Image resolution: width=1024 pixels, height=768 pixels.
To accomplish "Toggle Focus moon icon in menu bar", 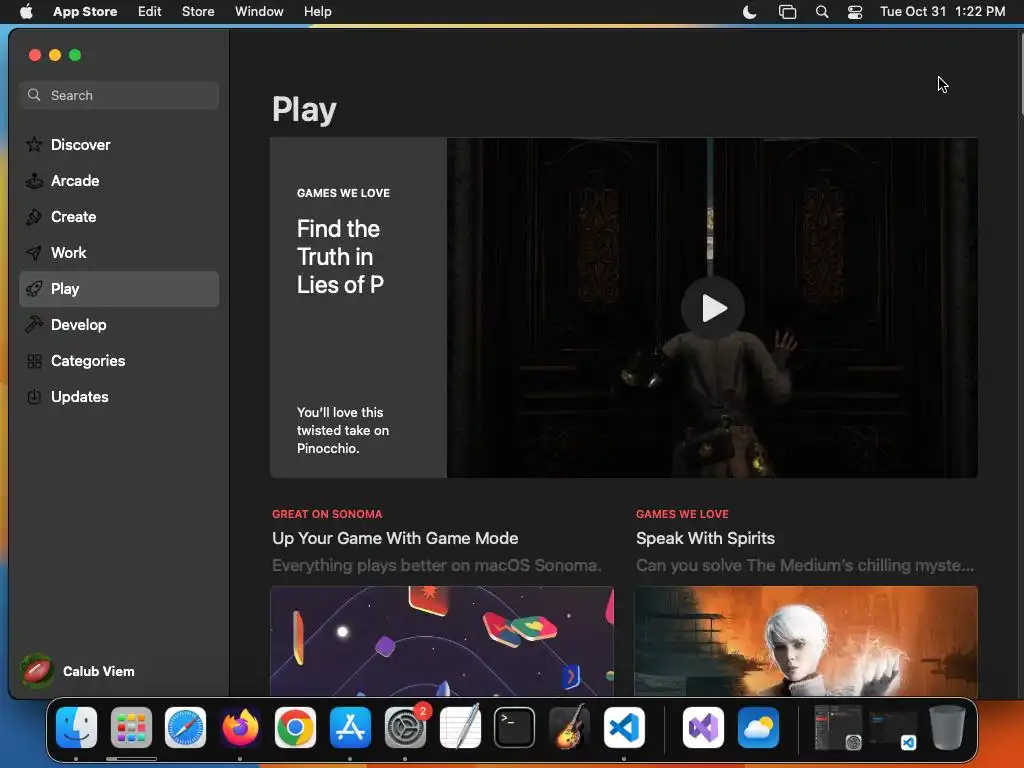I will (750, 12).
